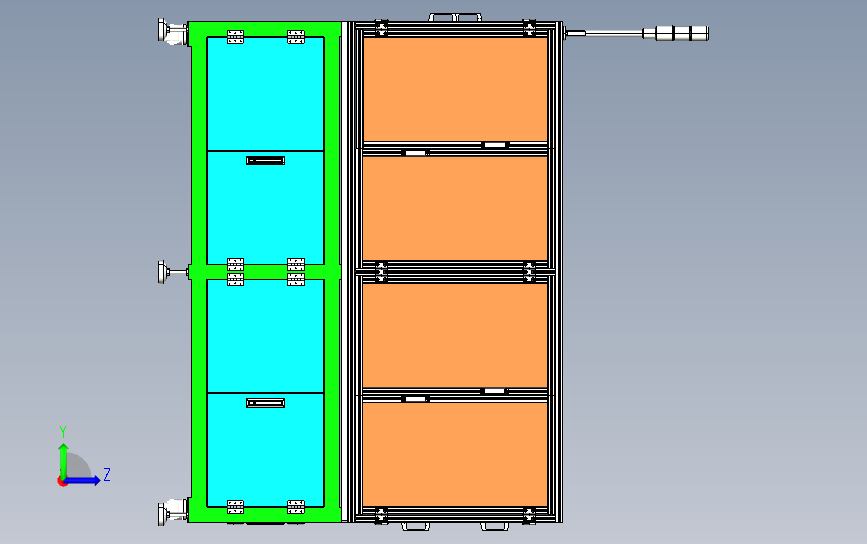
Task: Select the topmost cyan door panel
Action: coord(265,93)
